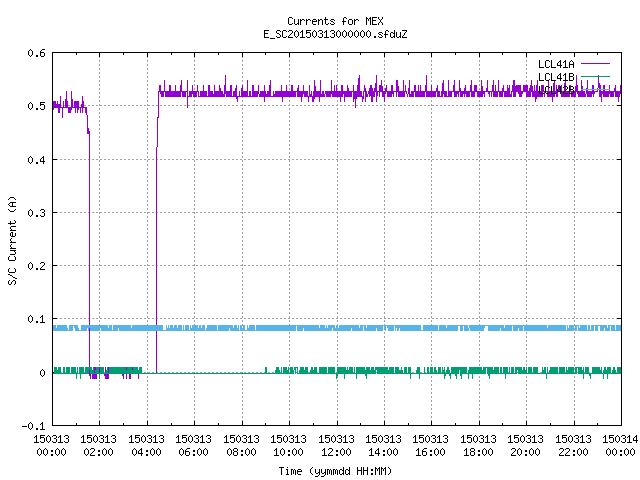Viewport: 640px width, 480px height.
Task: Click the chart title 'Currents for MEX'
Action: (x=335, y=21)
